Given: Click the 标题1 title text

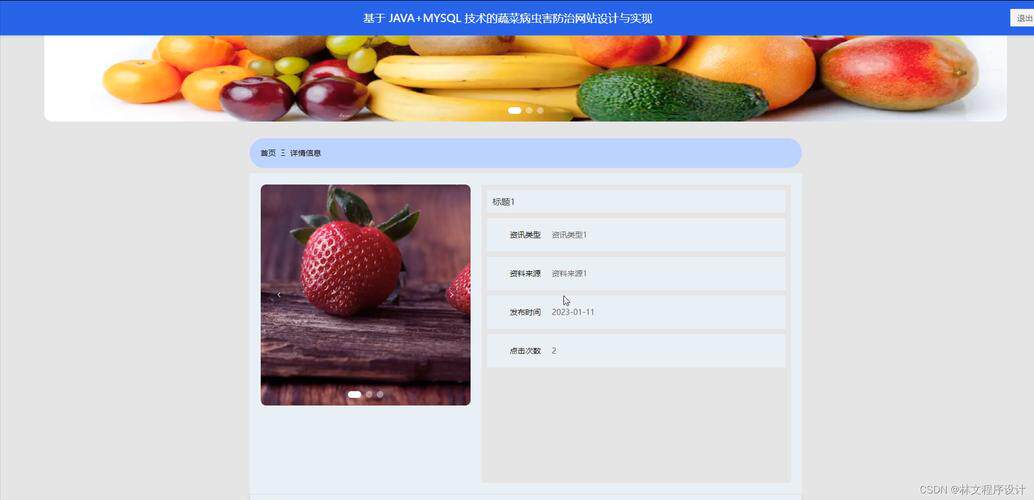Looking at the screenshot, I should point(503,202).
